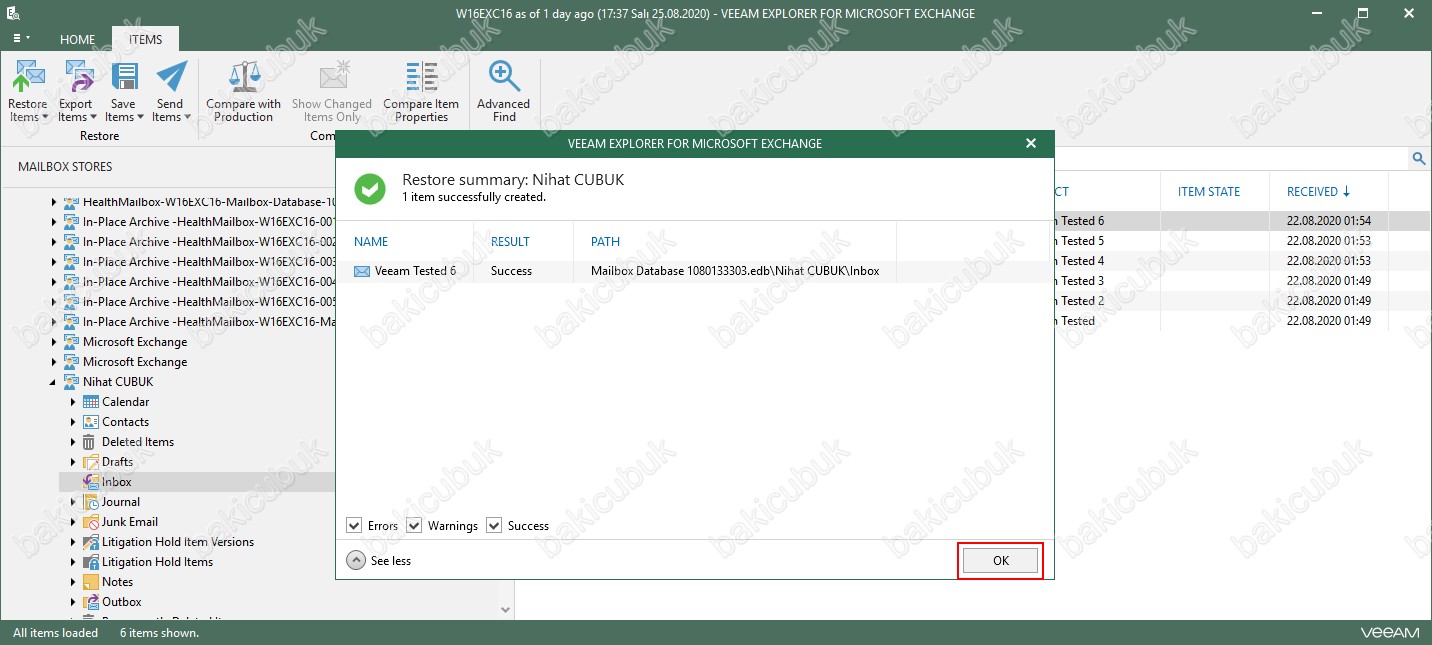Click the Mailbox Database path cell

(x=735, y=271)
